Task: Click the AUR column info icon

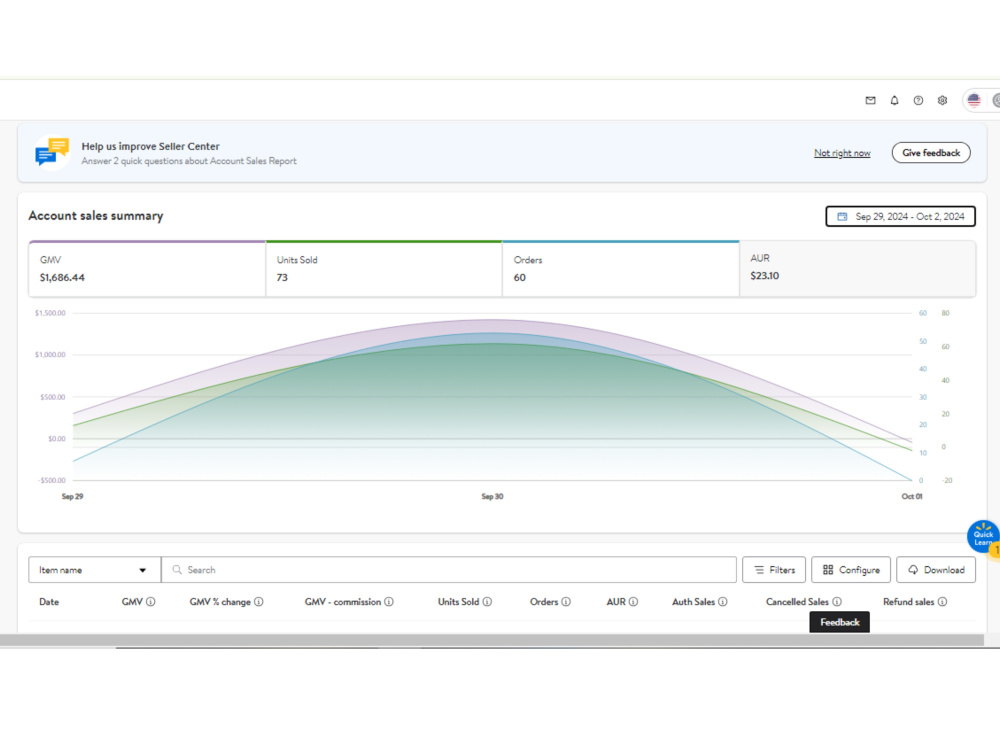Action: (x=633, y=601)
